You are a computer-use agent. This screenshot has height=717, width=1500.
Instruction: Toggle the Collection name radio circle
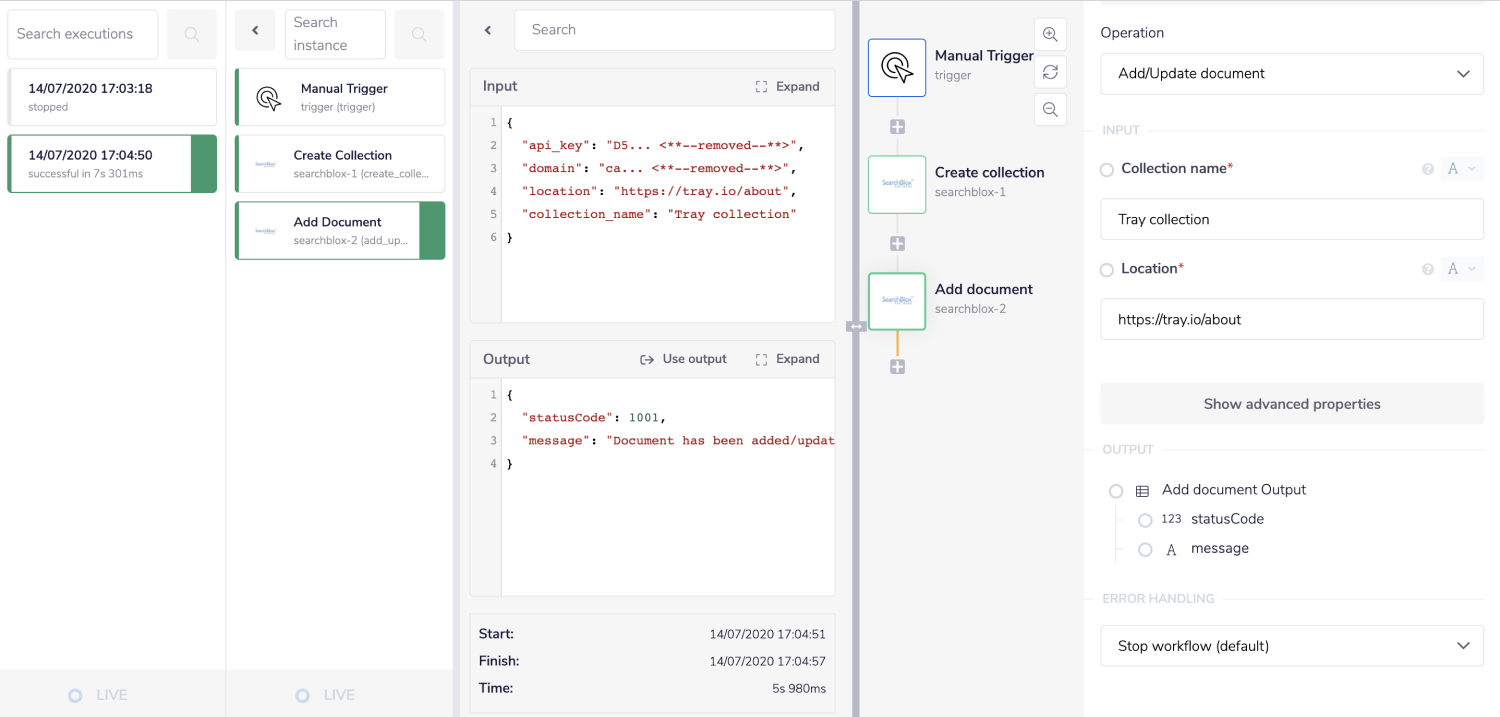tap(1107, 170)
